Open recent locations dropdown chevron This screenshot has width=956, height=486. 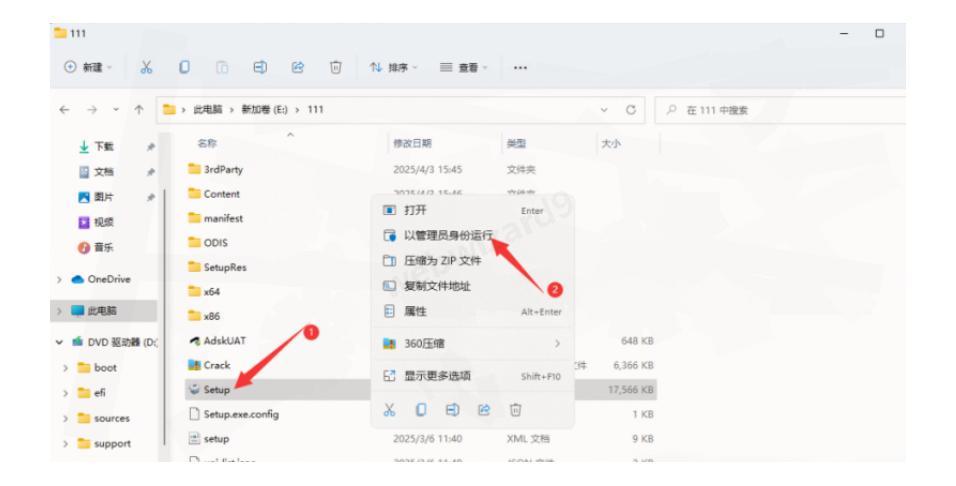(x=116, y=110)
